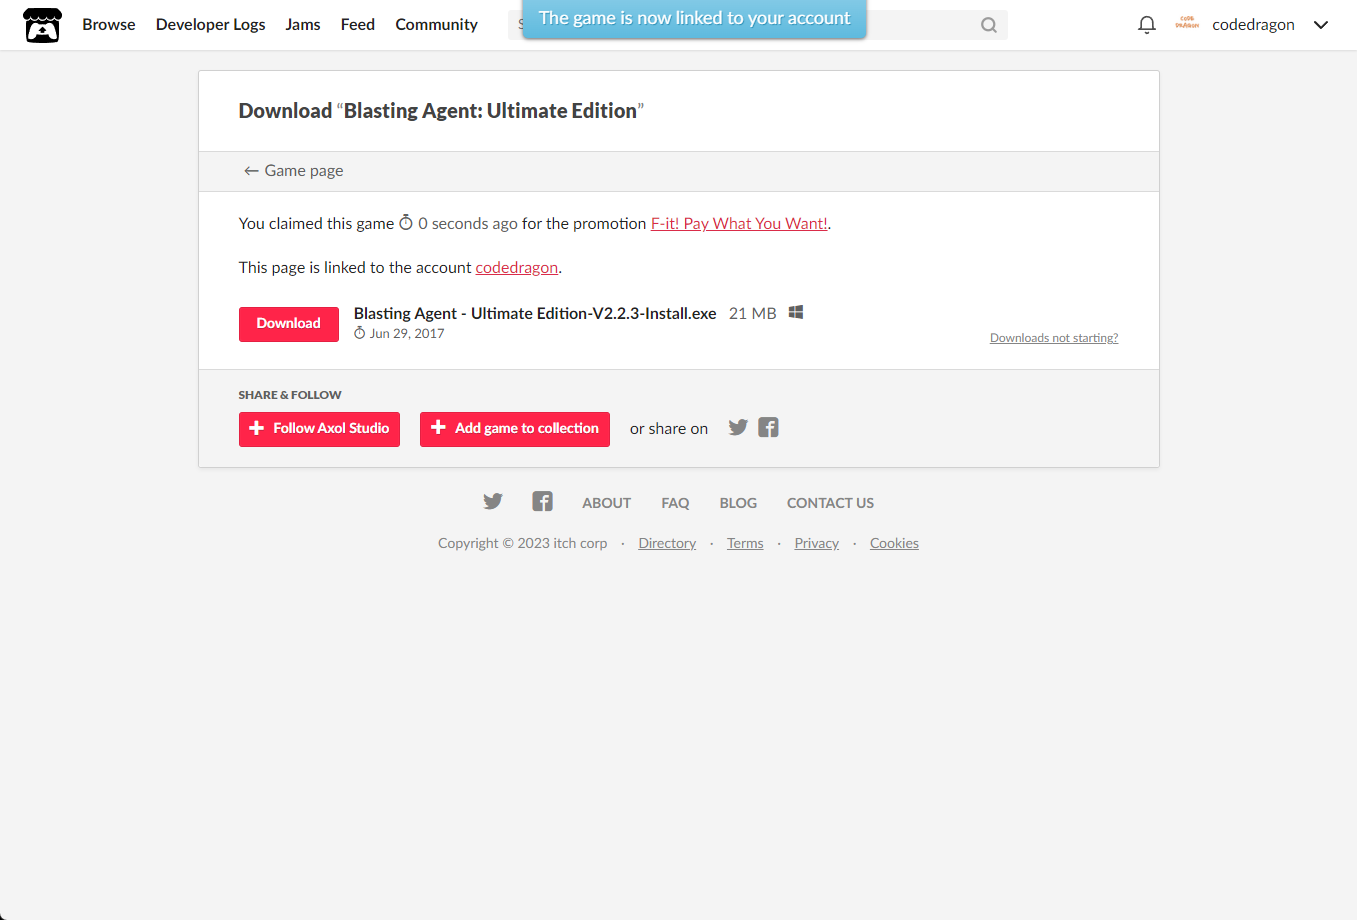The image size is (1357, 920).
Task: Open the Browse menu
Action: (x=109, y=25)
